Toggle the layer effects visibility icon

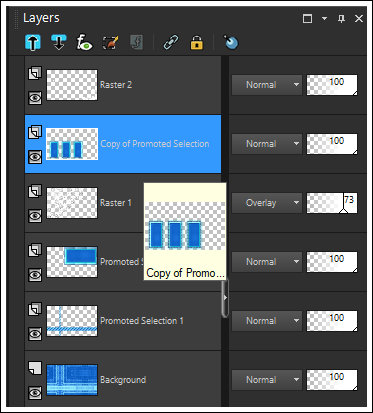tap(84, 42)
